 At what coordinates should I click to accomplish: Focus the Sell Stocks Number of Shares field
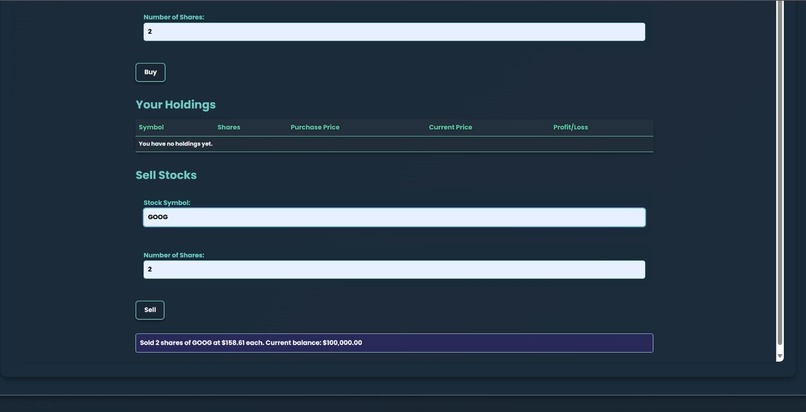point(394,270)
